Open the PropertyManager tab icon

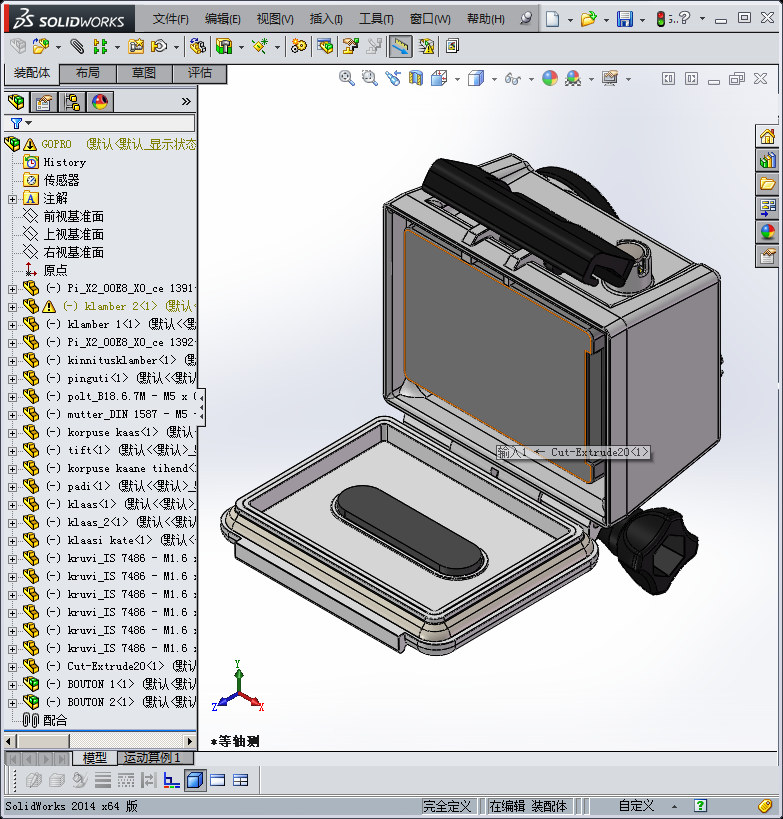coord(43,102)
